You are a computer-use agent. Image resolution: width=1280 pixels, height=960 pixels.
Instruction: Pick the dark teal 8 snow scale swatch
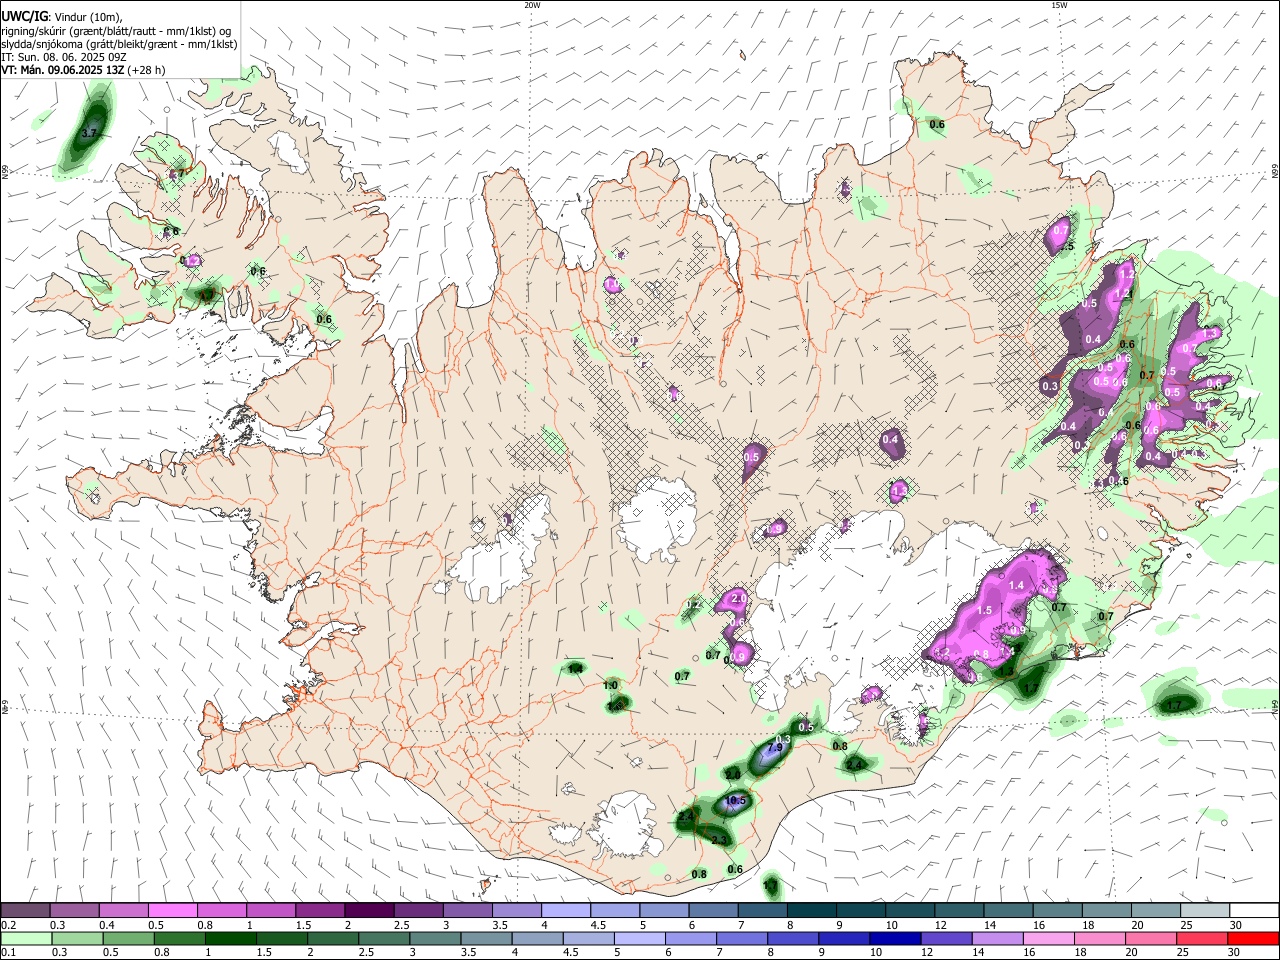point(812,910)
